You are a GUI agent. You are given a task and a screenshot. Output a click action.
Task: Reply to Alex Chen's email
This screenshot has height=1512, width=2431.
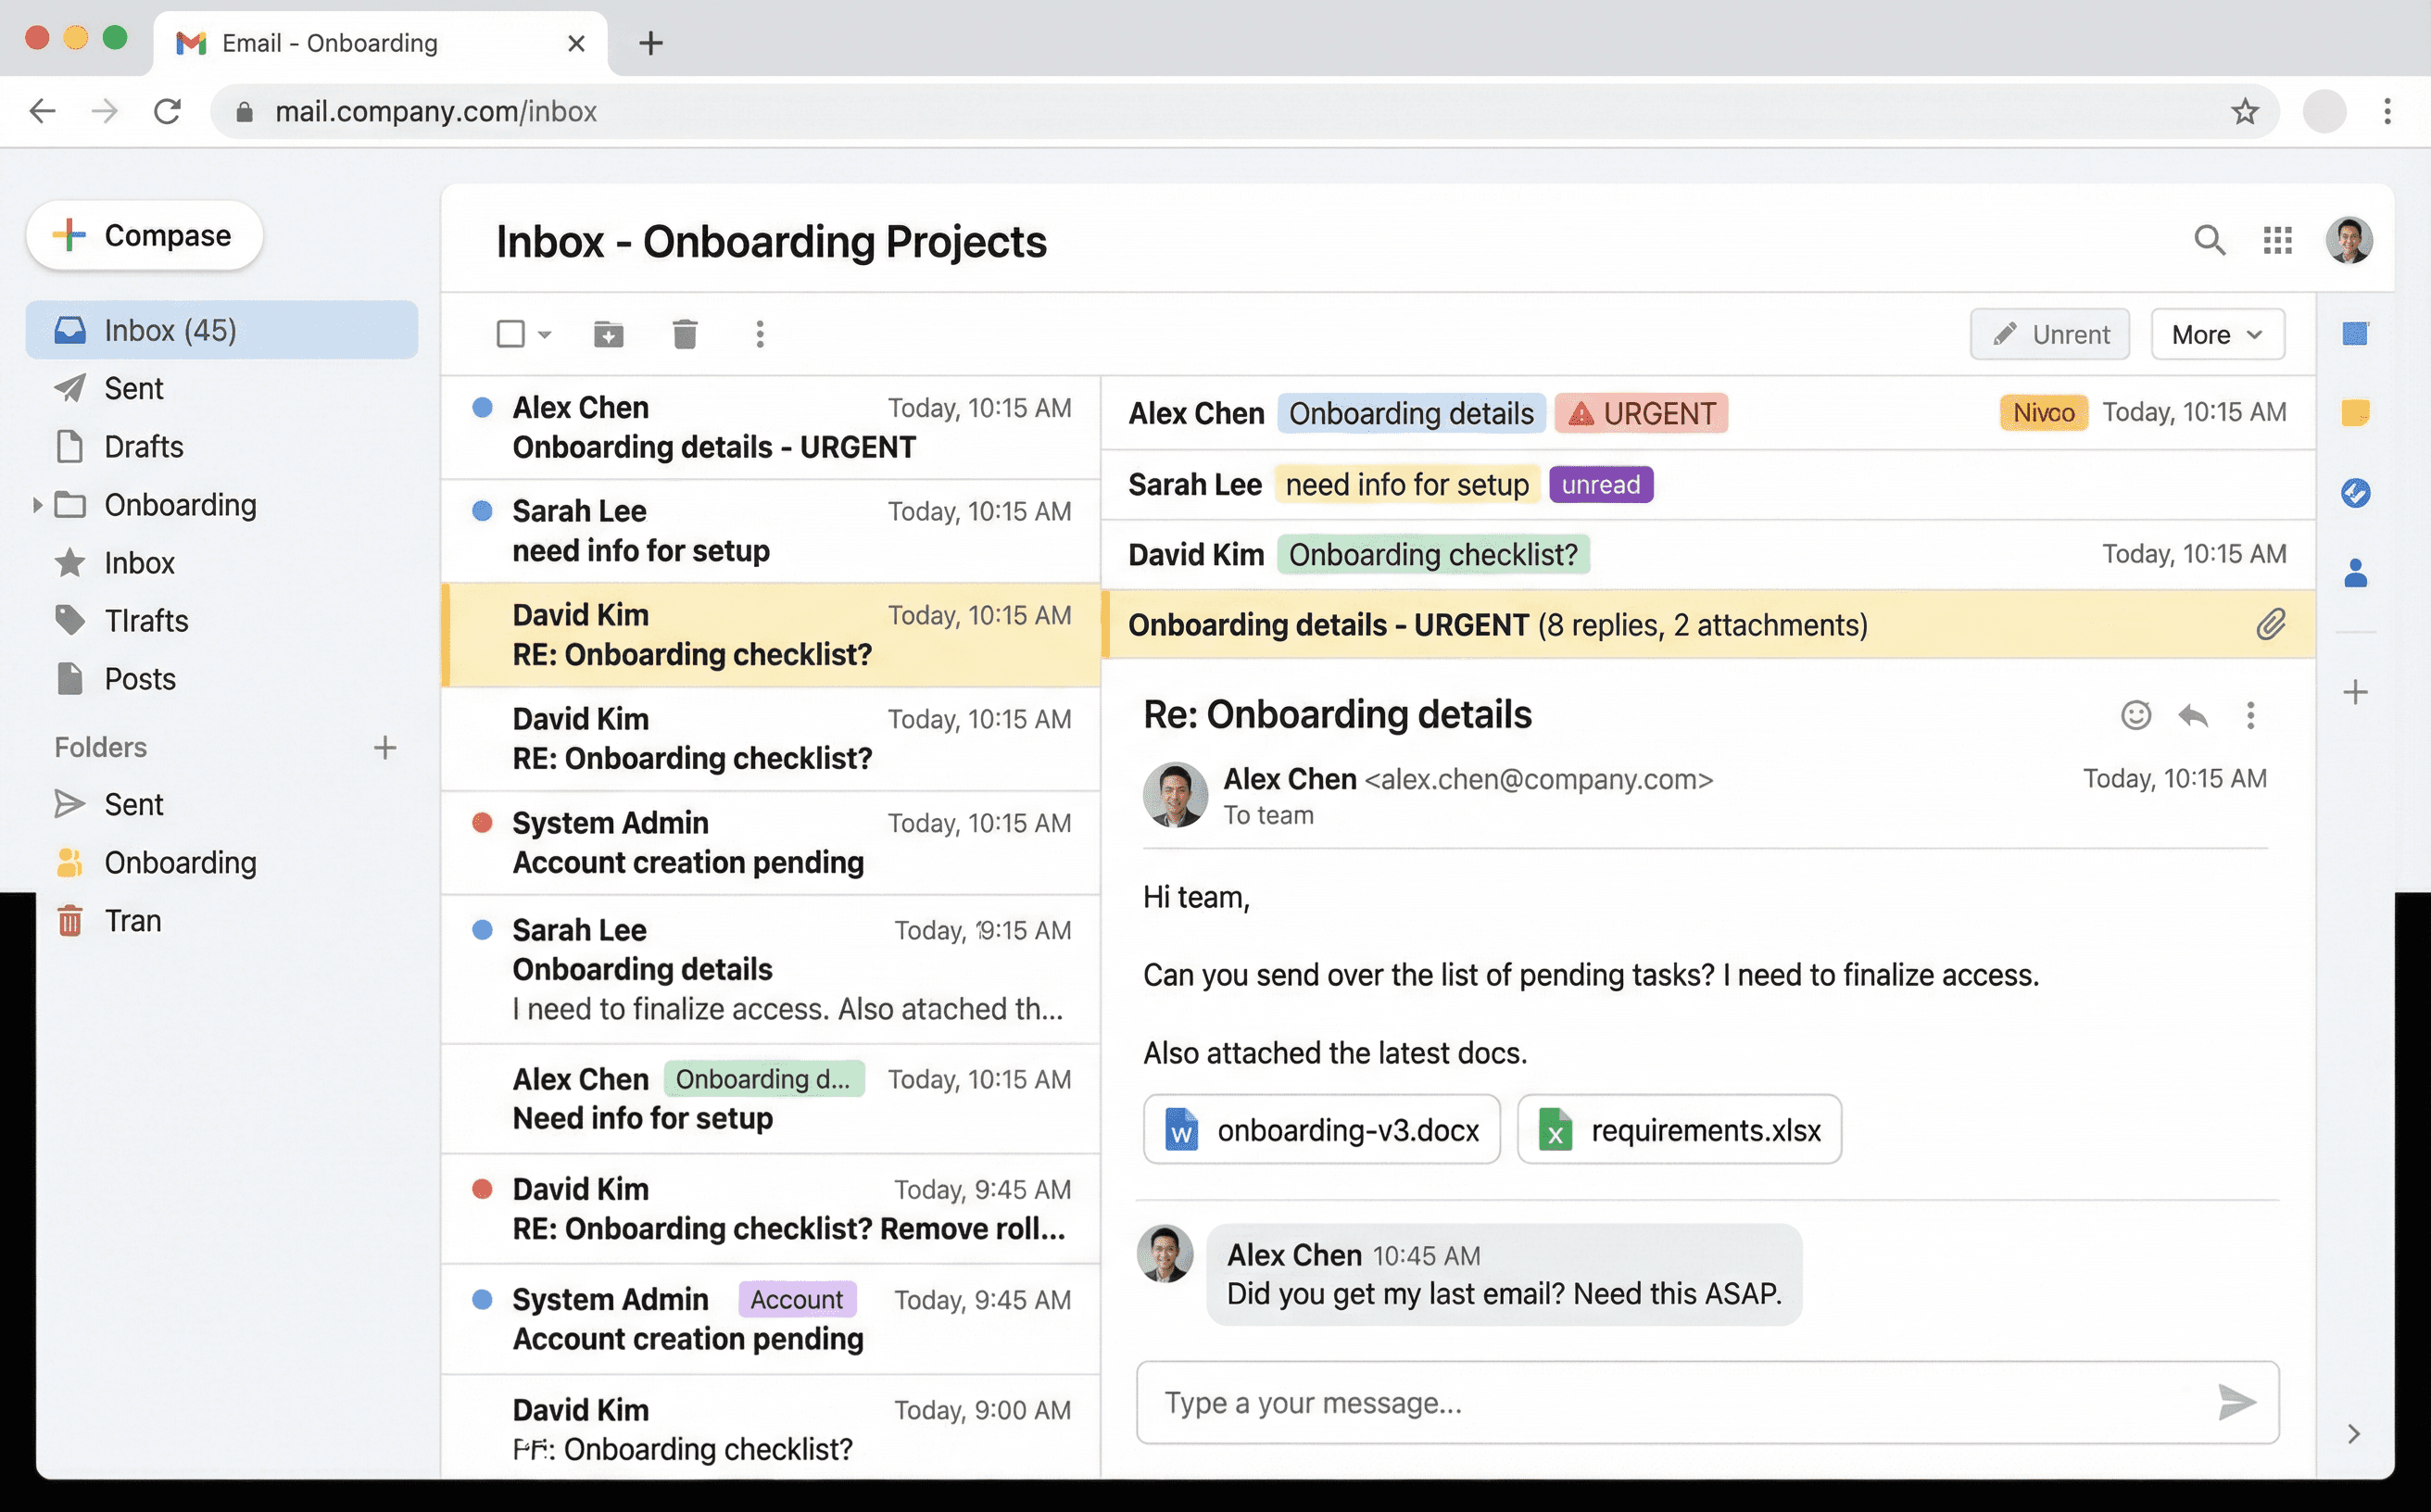point(2194,716)
